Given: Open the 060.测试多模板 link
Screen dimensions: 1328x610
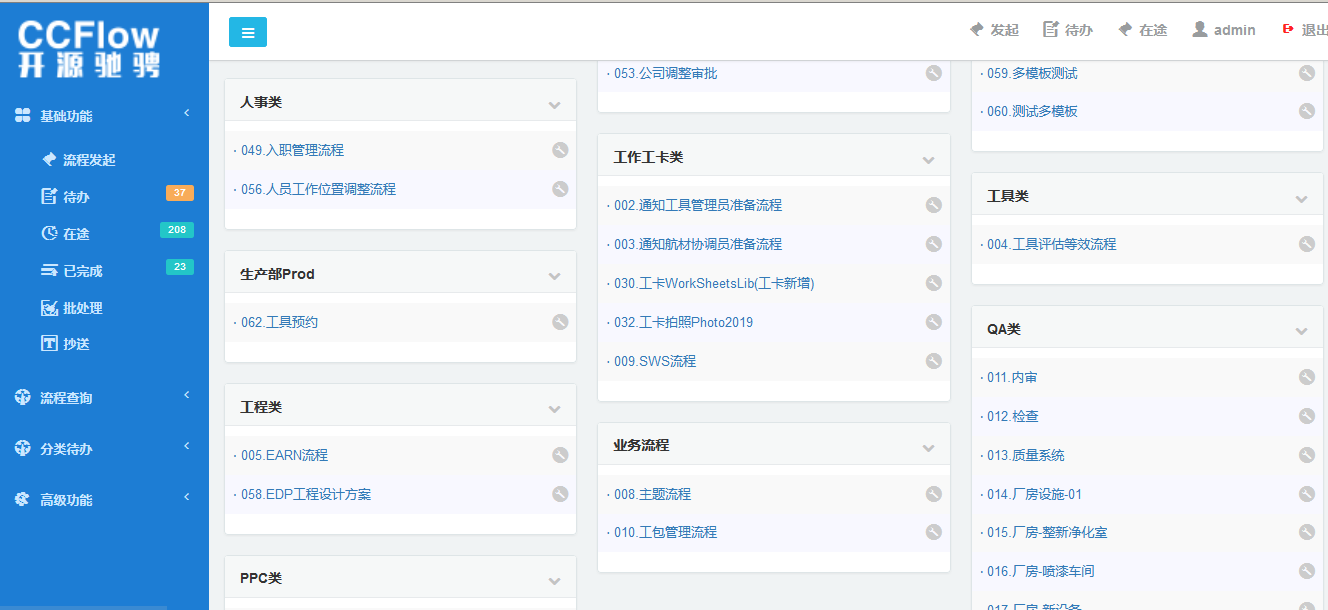Looking at the screenshot, I should [1032, 111].
